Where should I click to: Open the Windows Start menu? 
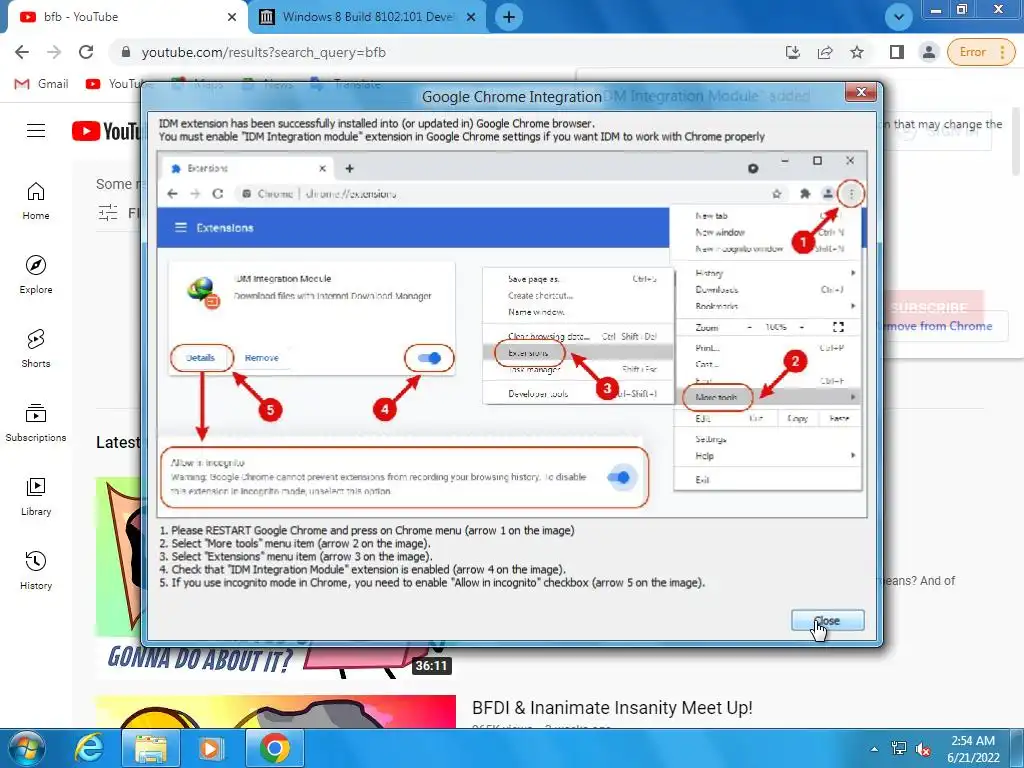[x=26, y=748]
